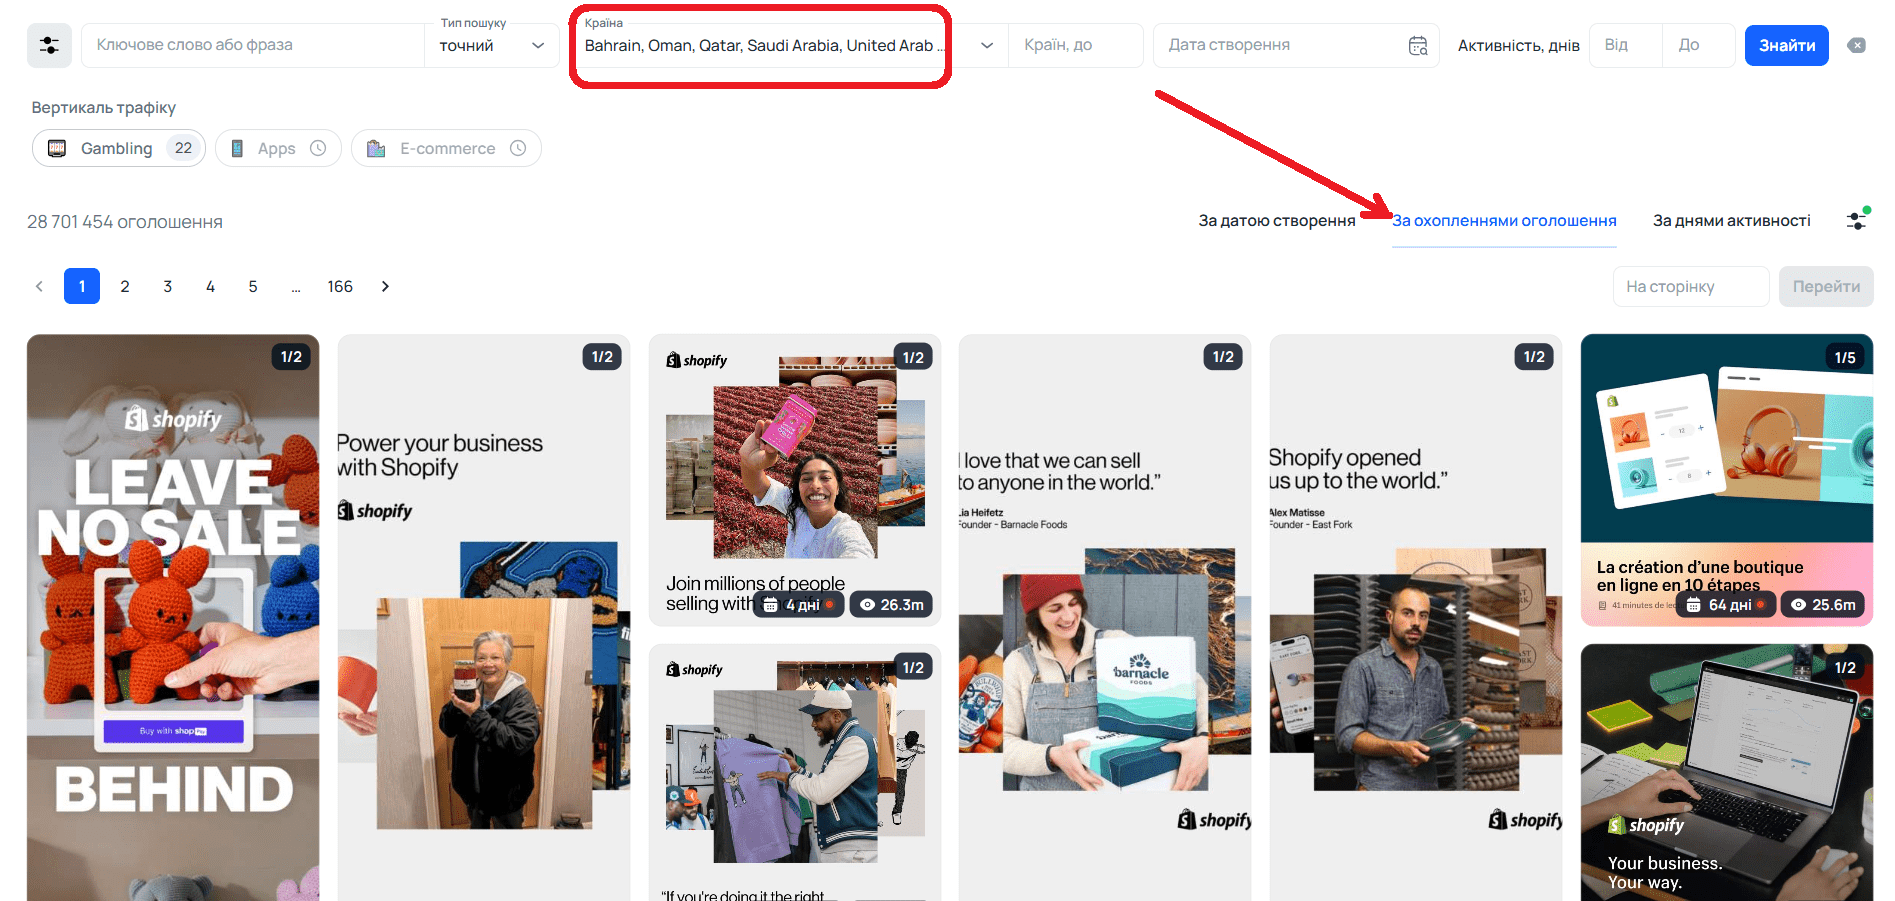This screenshot has height=901, width=1895.
Task: Click the 1/5 slide counter badge
Action: tap(1845, 357)
